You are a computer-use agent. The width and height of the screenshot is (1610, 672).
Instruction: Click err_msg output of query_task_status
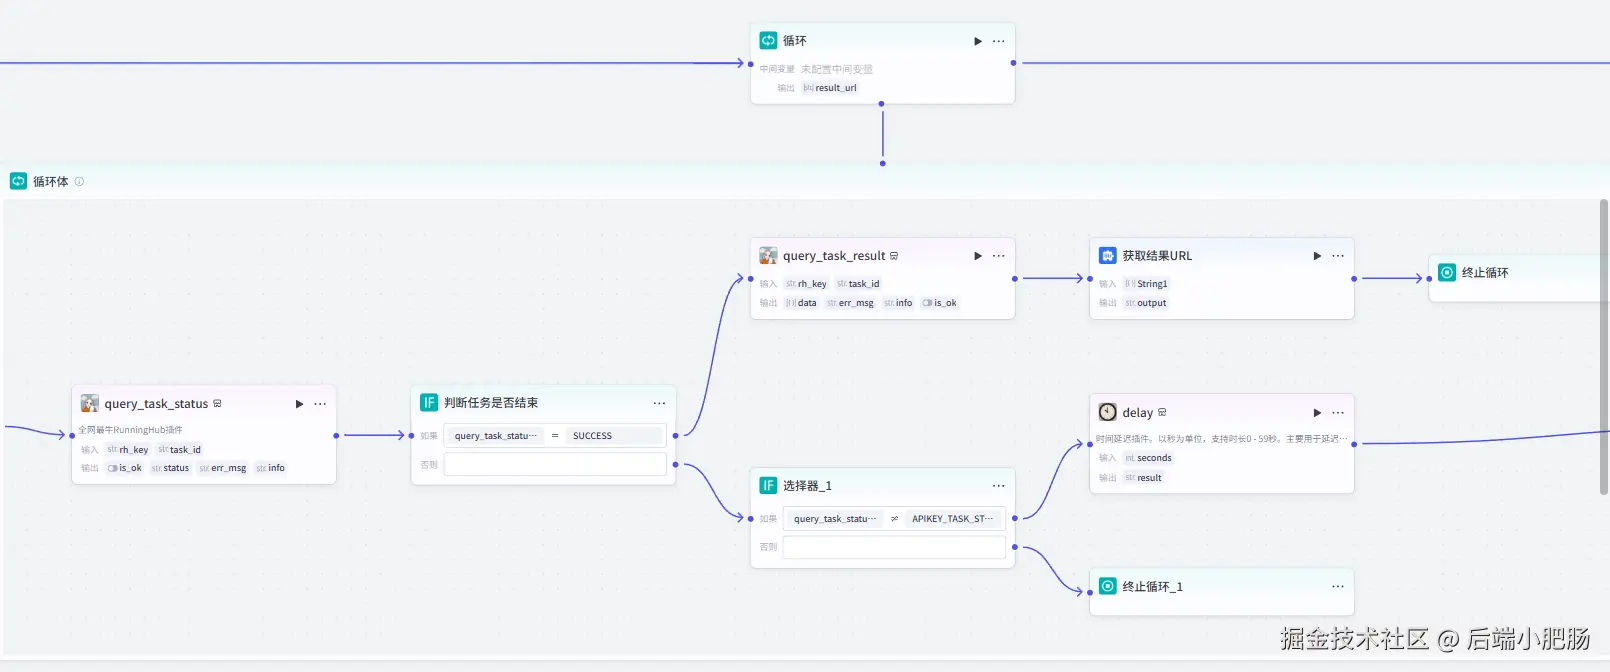pos(223,468)
